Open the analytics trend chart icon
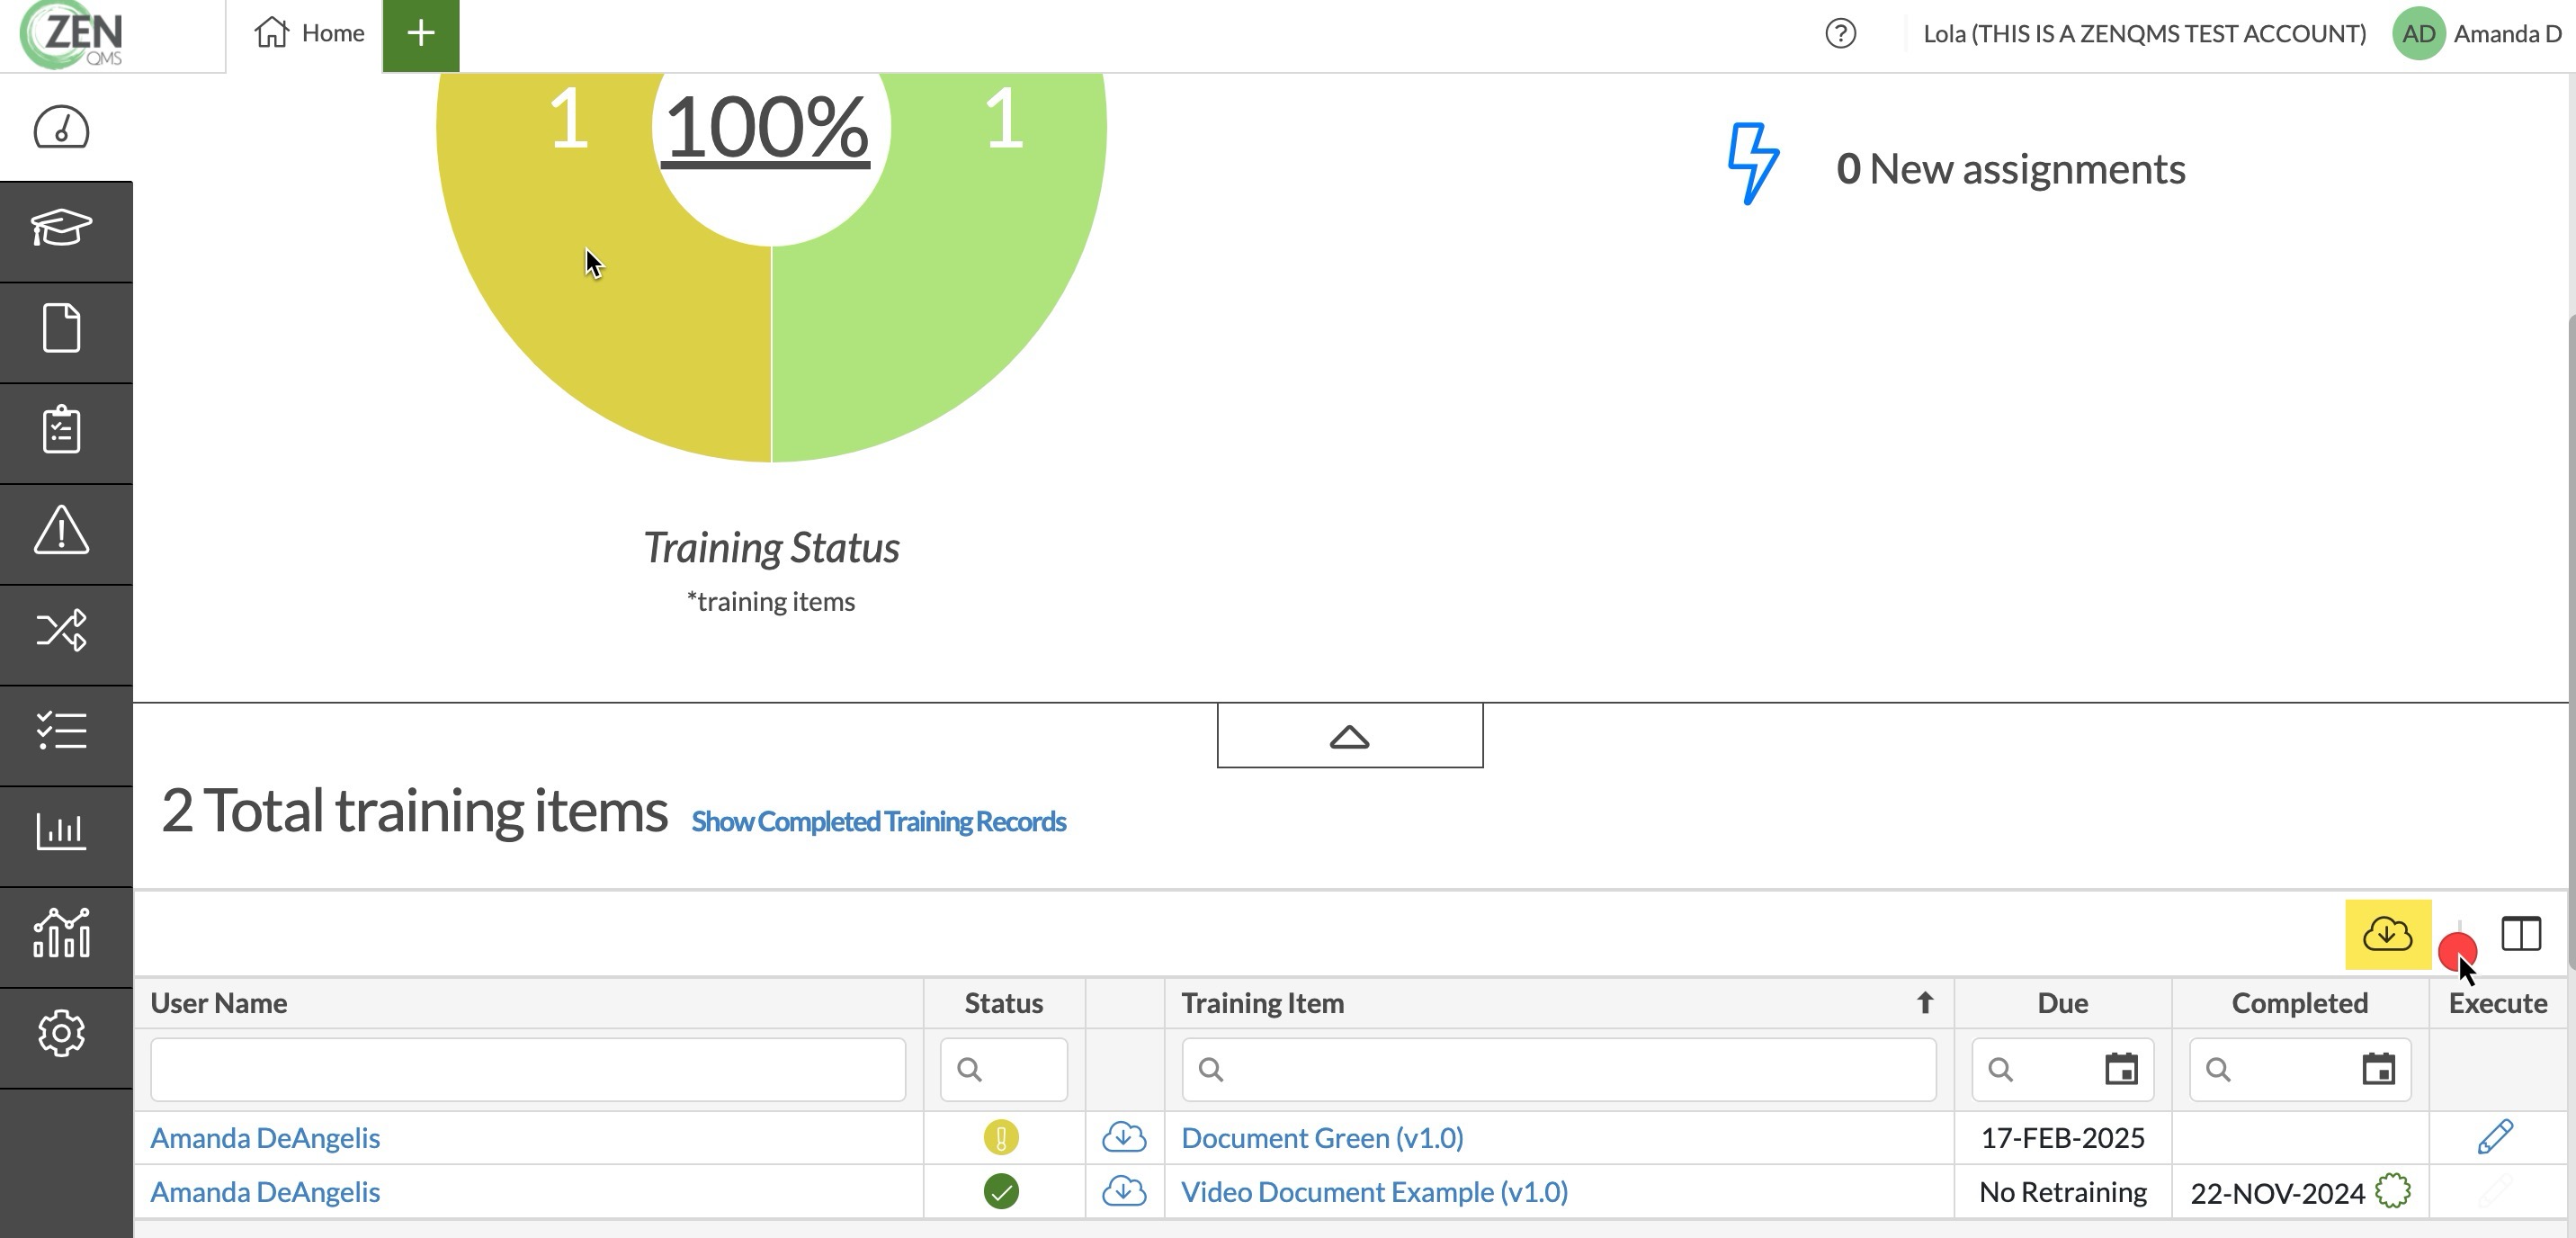2576x1238 pixels. click(61, 932)
